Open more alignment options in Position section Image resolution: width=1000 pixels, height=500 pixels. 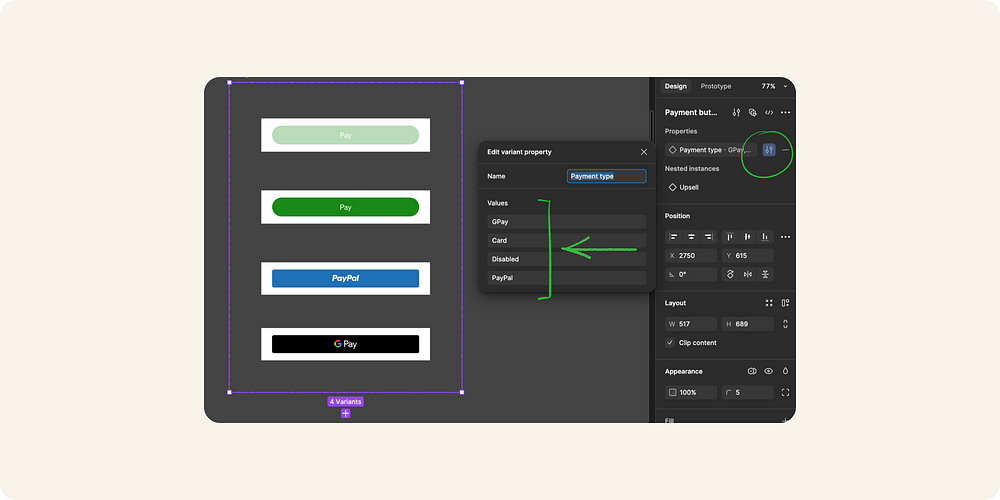pos(785,237)
